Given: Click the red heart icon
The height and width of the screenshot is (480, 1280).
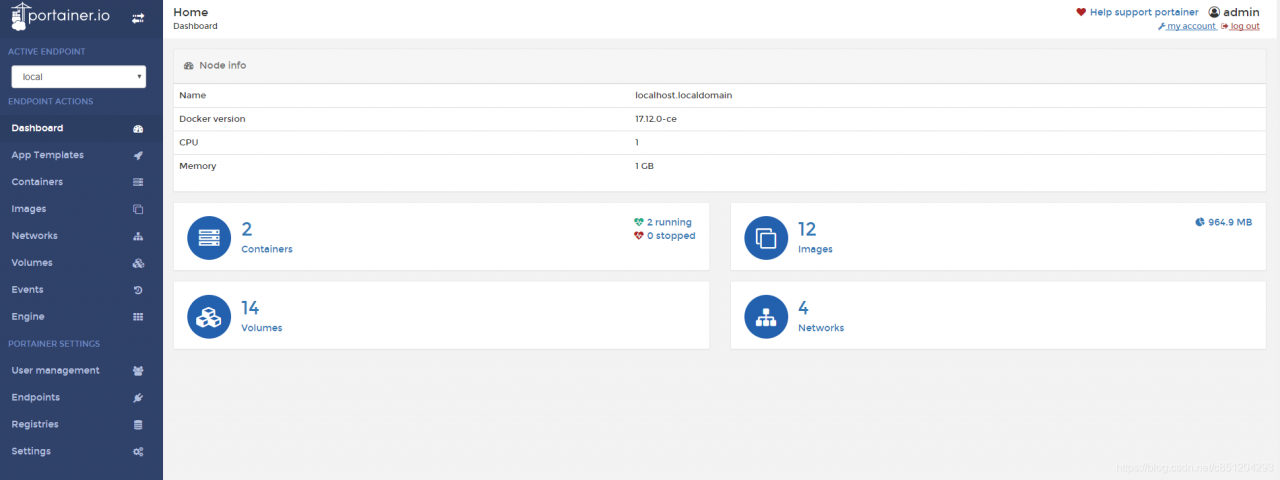Looking at the screenshot, I should point(1081,12).
